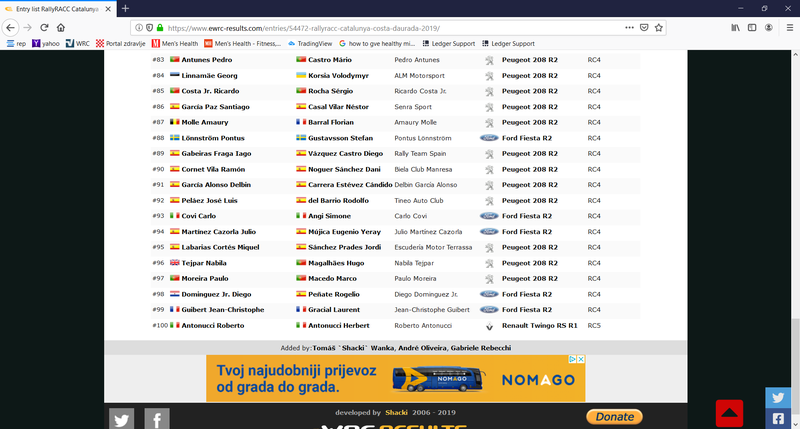Click Renault logo in row #100
Image resolution: width=800 pixels, height=429 pixels.
point(489,326)
